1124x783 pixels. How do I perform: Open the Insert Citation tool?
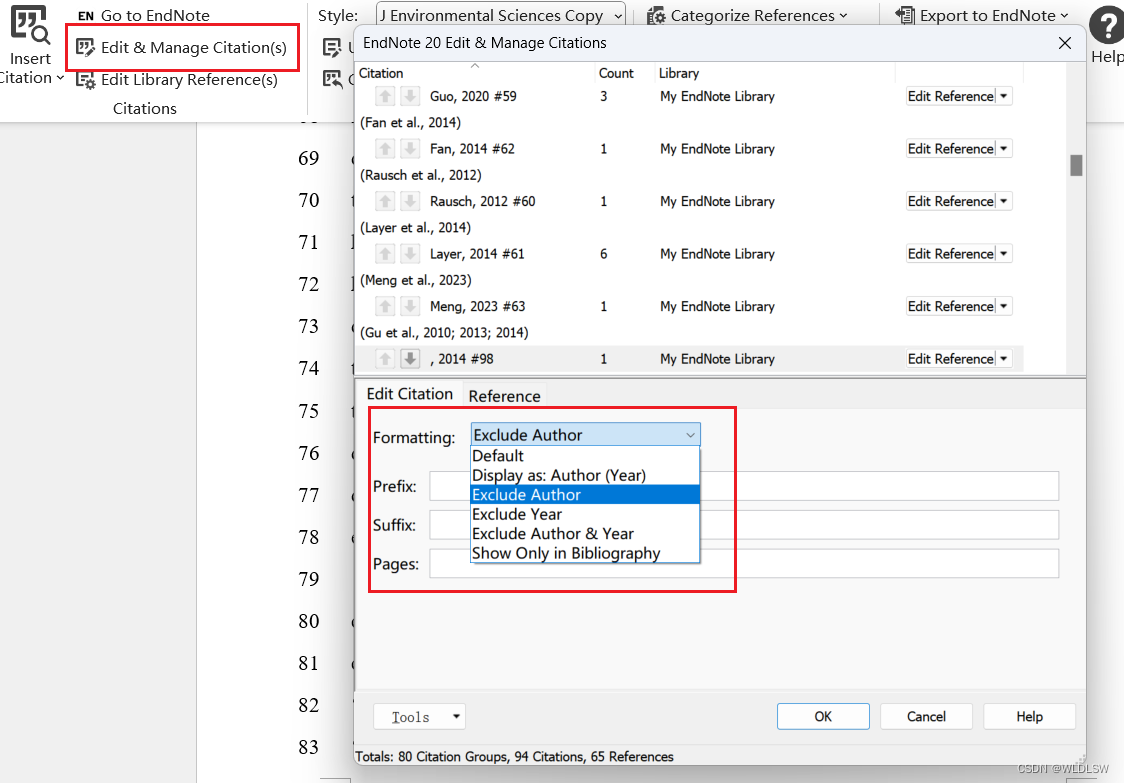[29, 44]
